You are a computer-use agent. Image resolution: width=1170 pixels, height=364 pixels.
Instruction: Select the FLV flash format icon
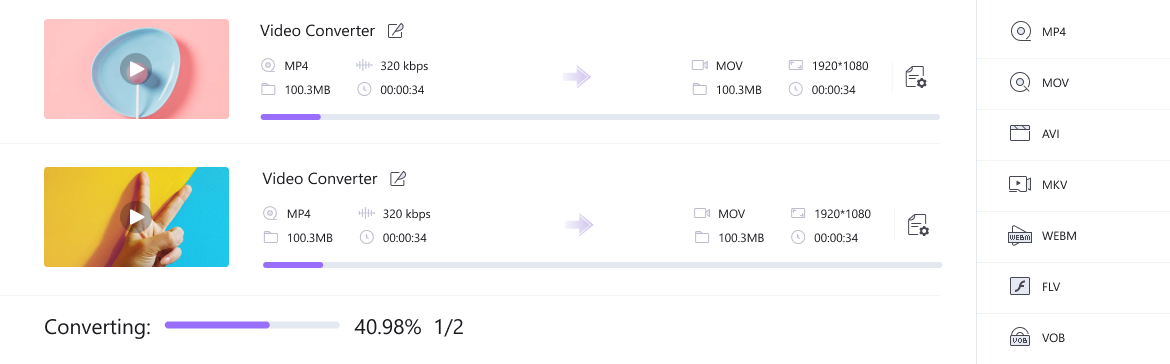point(1020,286)
